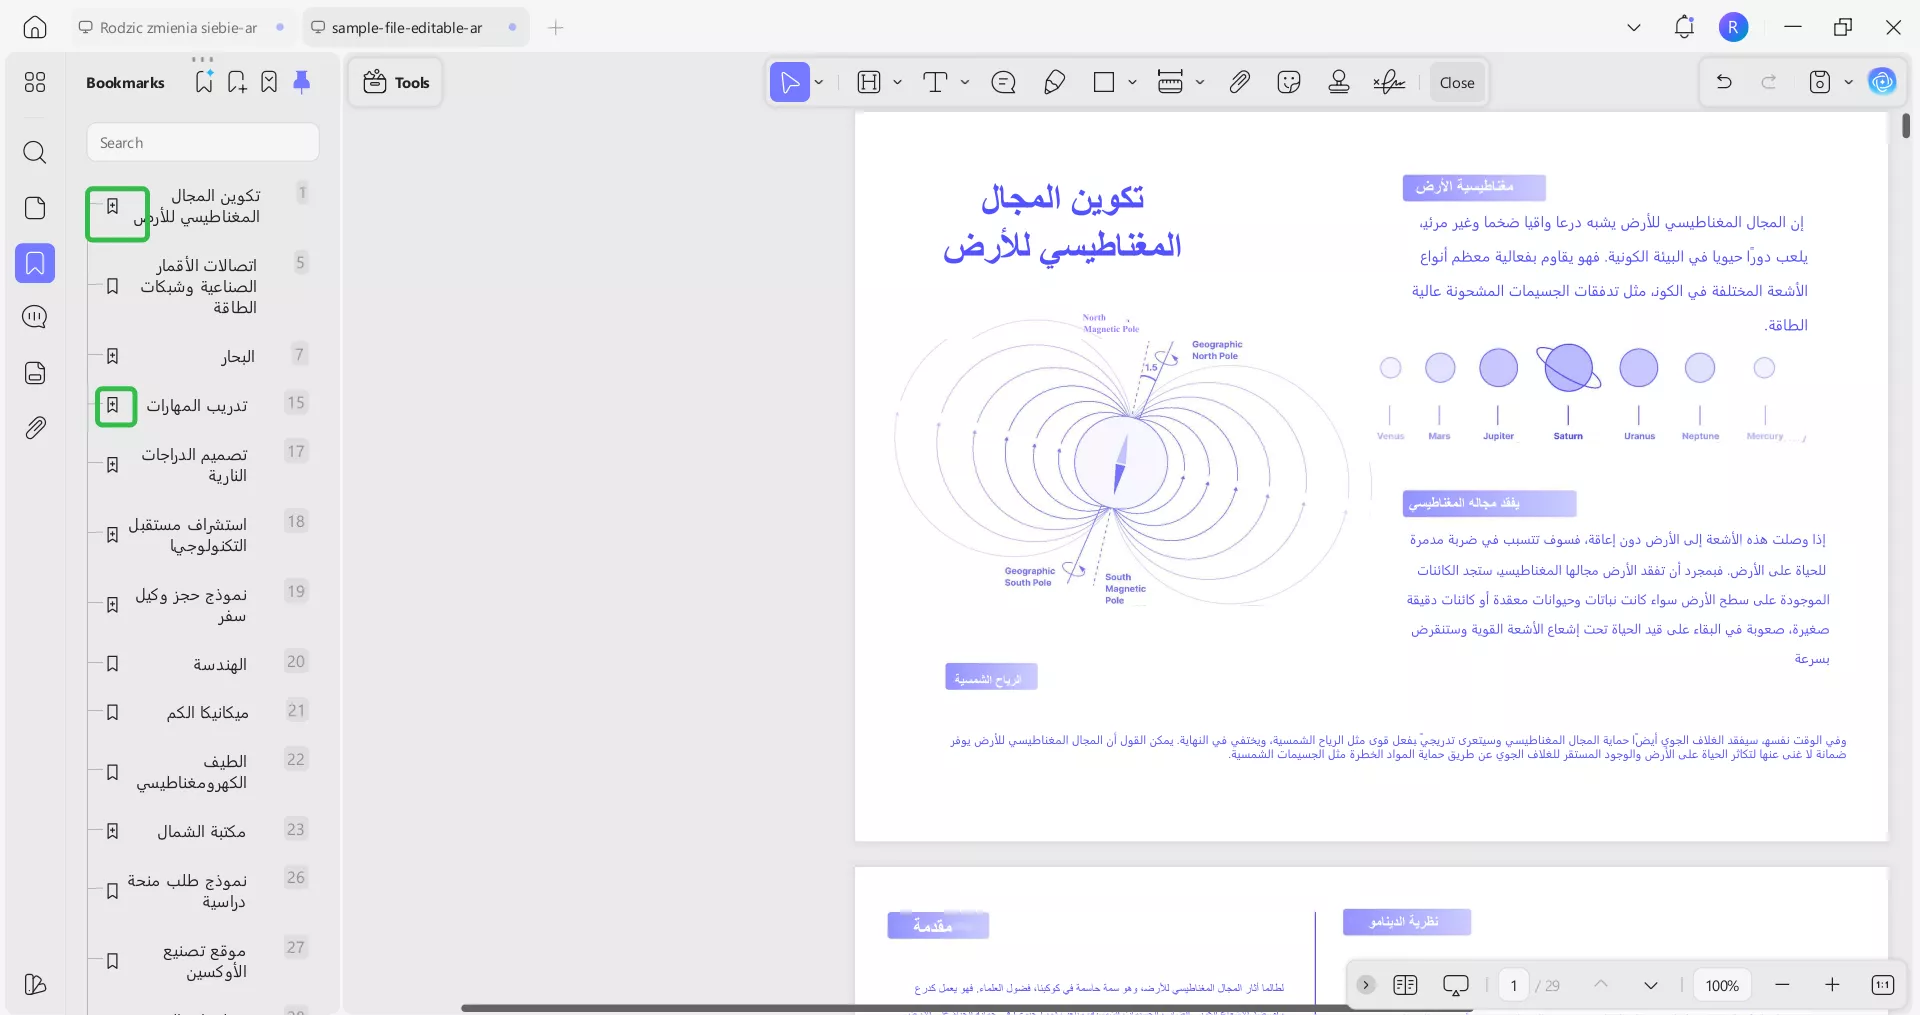Zoom in with the plus control

click(x=1832, y=985)
